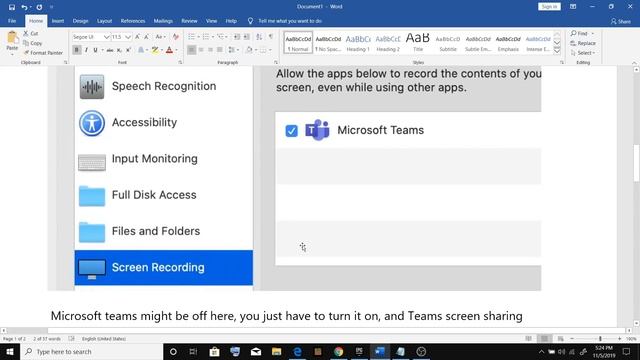The image size is (640, 360).
Task: Apply the Heading 1 style
Action: tap(358, 42)
